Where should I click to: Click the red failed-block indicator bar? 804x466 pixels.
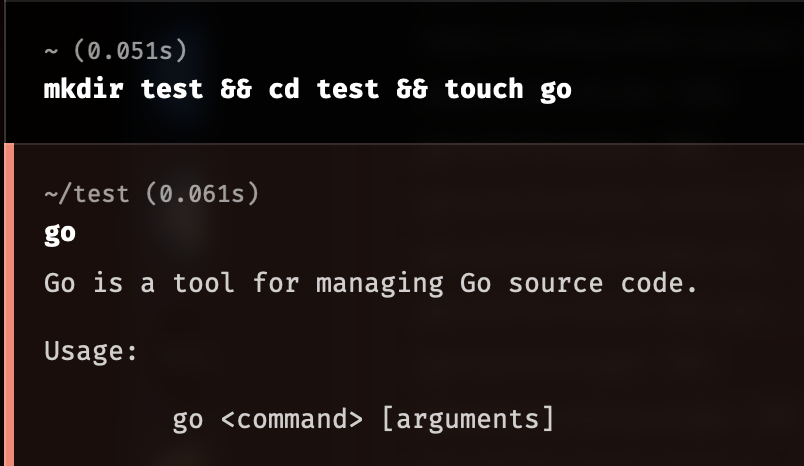(x=9, y=305)
